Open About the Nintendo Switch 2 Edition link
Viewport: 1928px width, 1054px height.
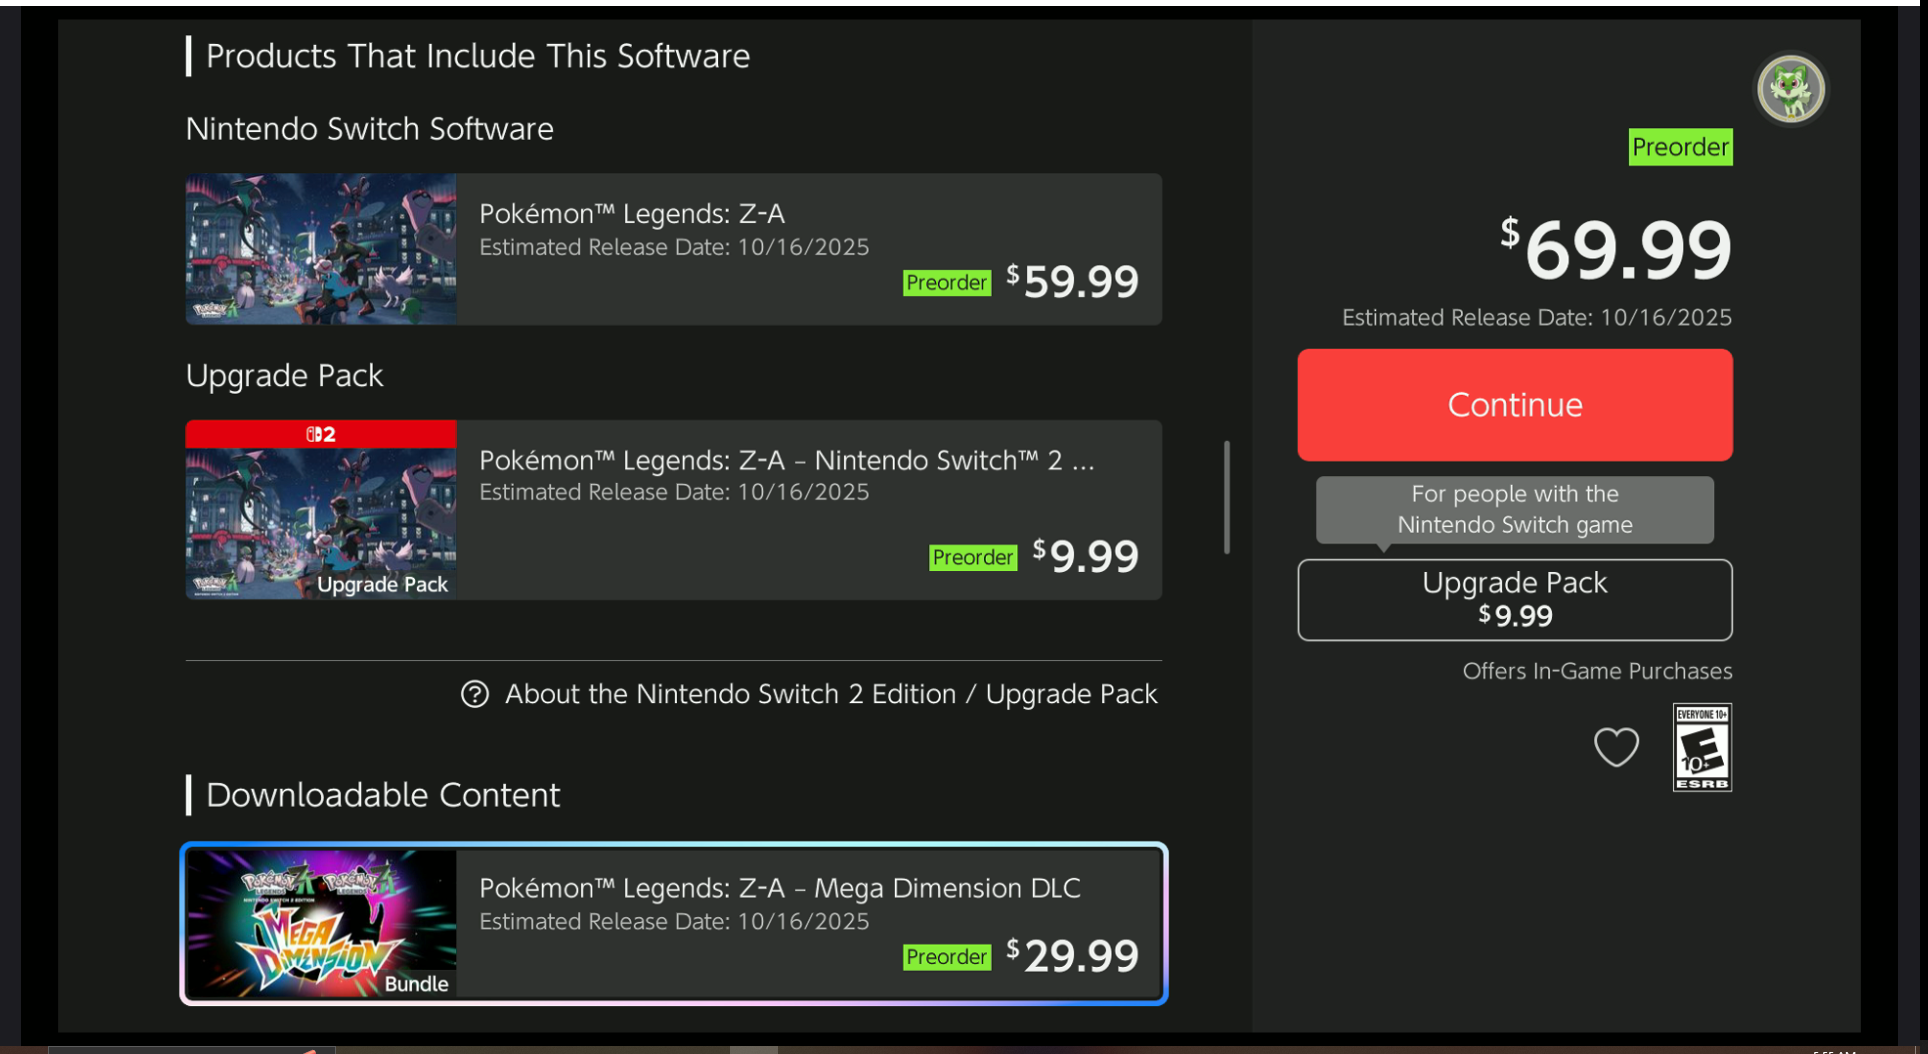tap(830, 694)
